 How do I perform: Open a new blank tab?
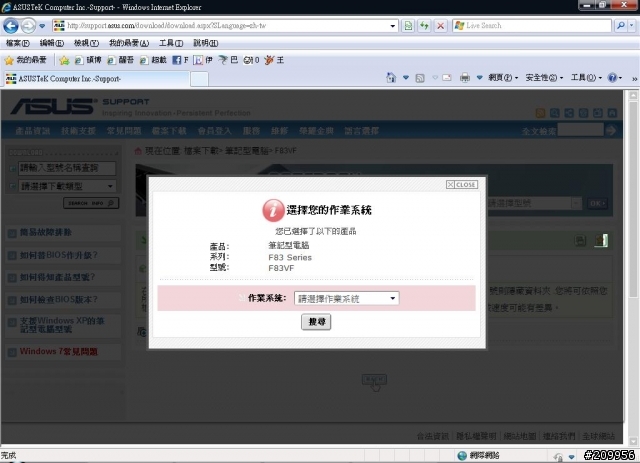coord(199,79)
